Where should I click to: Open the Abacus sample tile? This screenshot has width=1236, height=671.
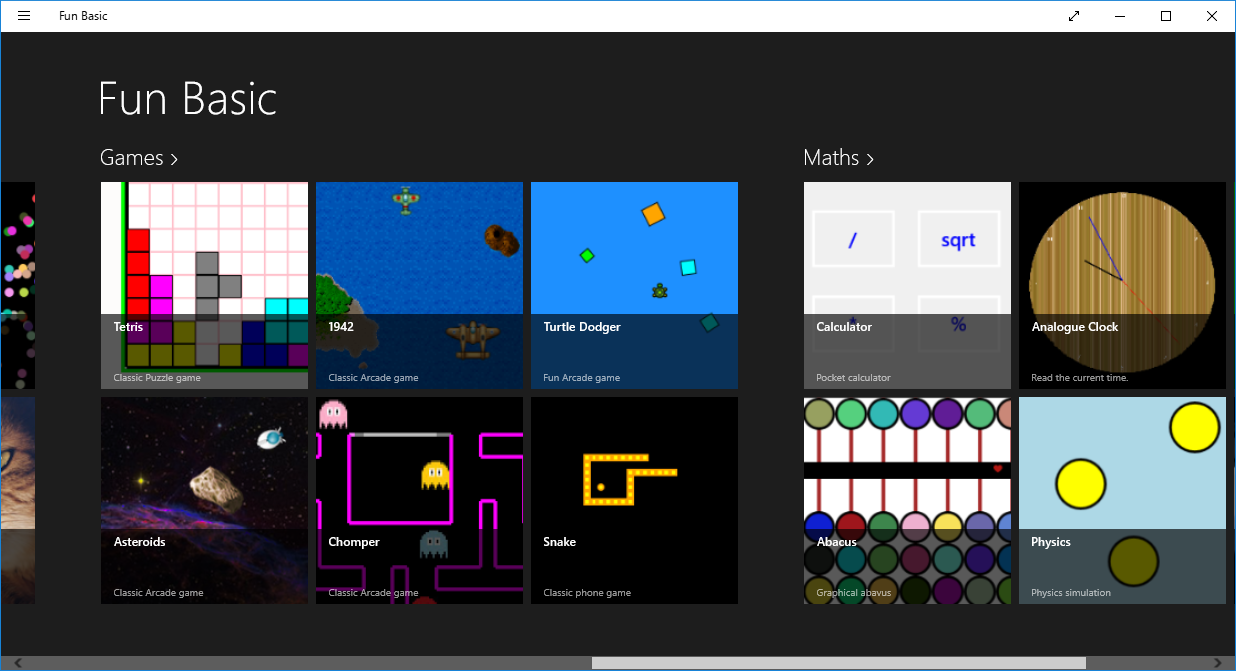[907, 500]
